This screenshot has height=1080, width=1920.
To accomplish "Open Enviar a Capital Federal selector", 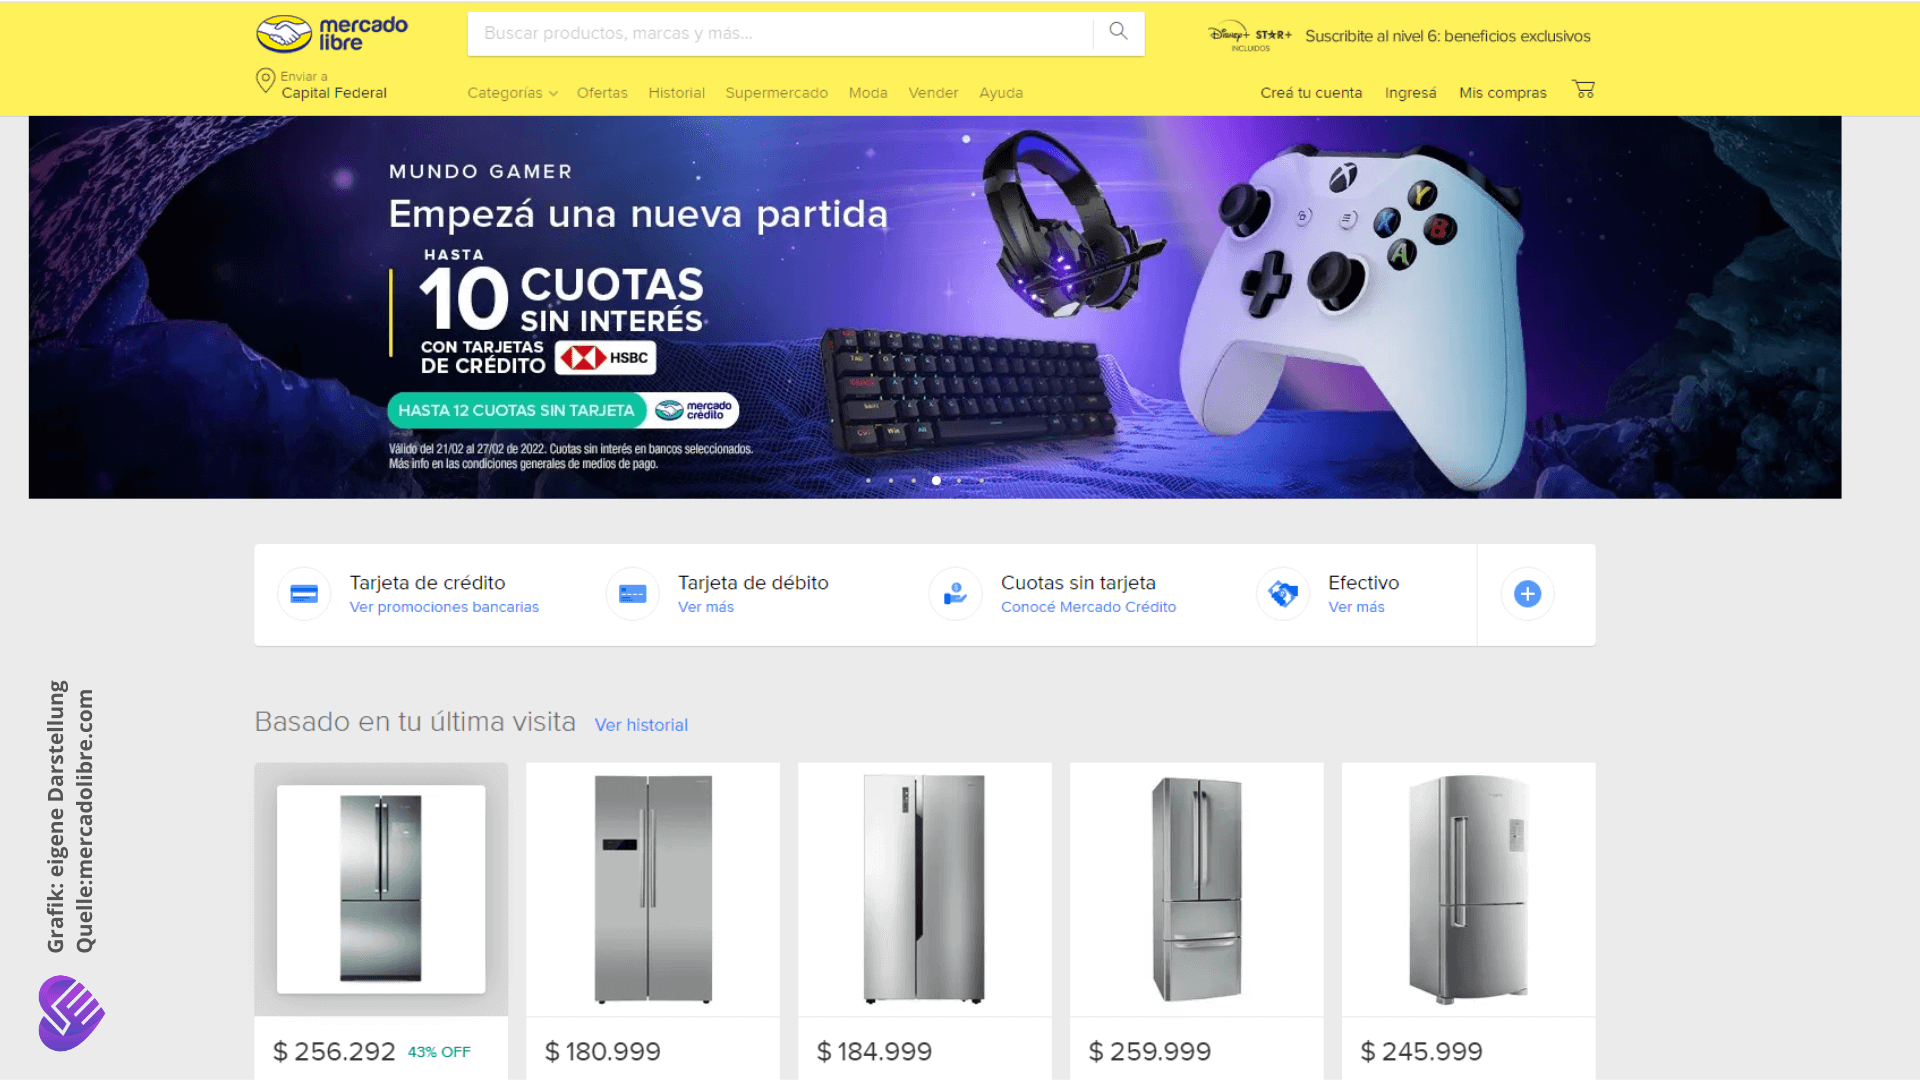I will [322, 85].
